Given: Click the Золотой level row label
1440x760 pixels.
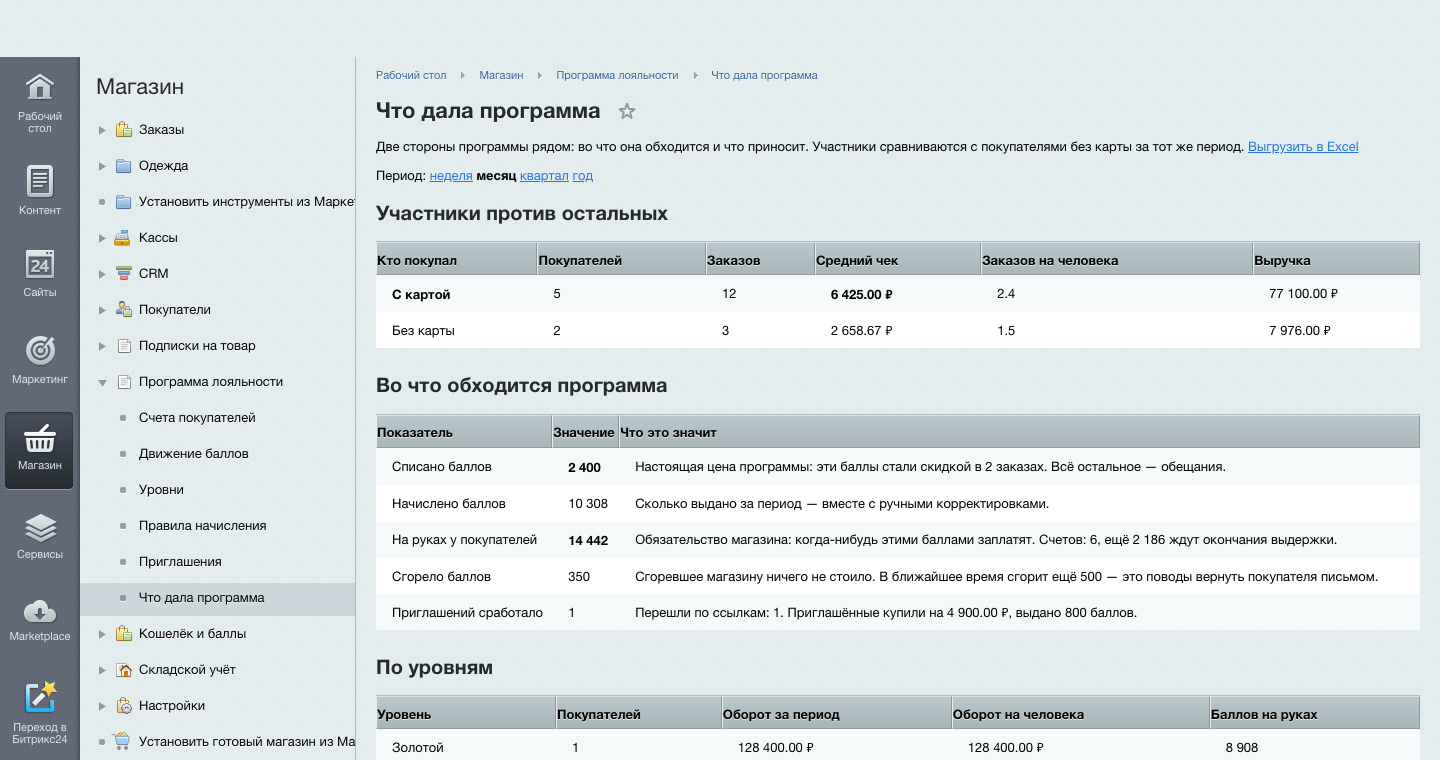Looking at the screenshot, I should pyautogui.click(x=417, y=747).
